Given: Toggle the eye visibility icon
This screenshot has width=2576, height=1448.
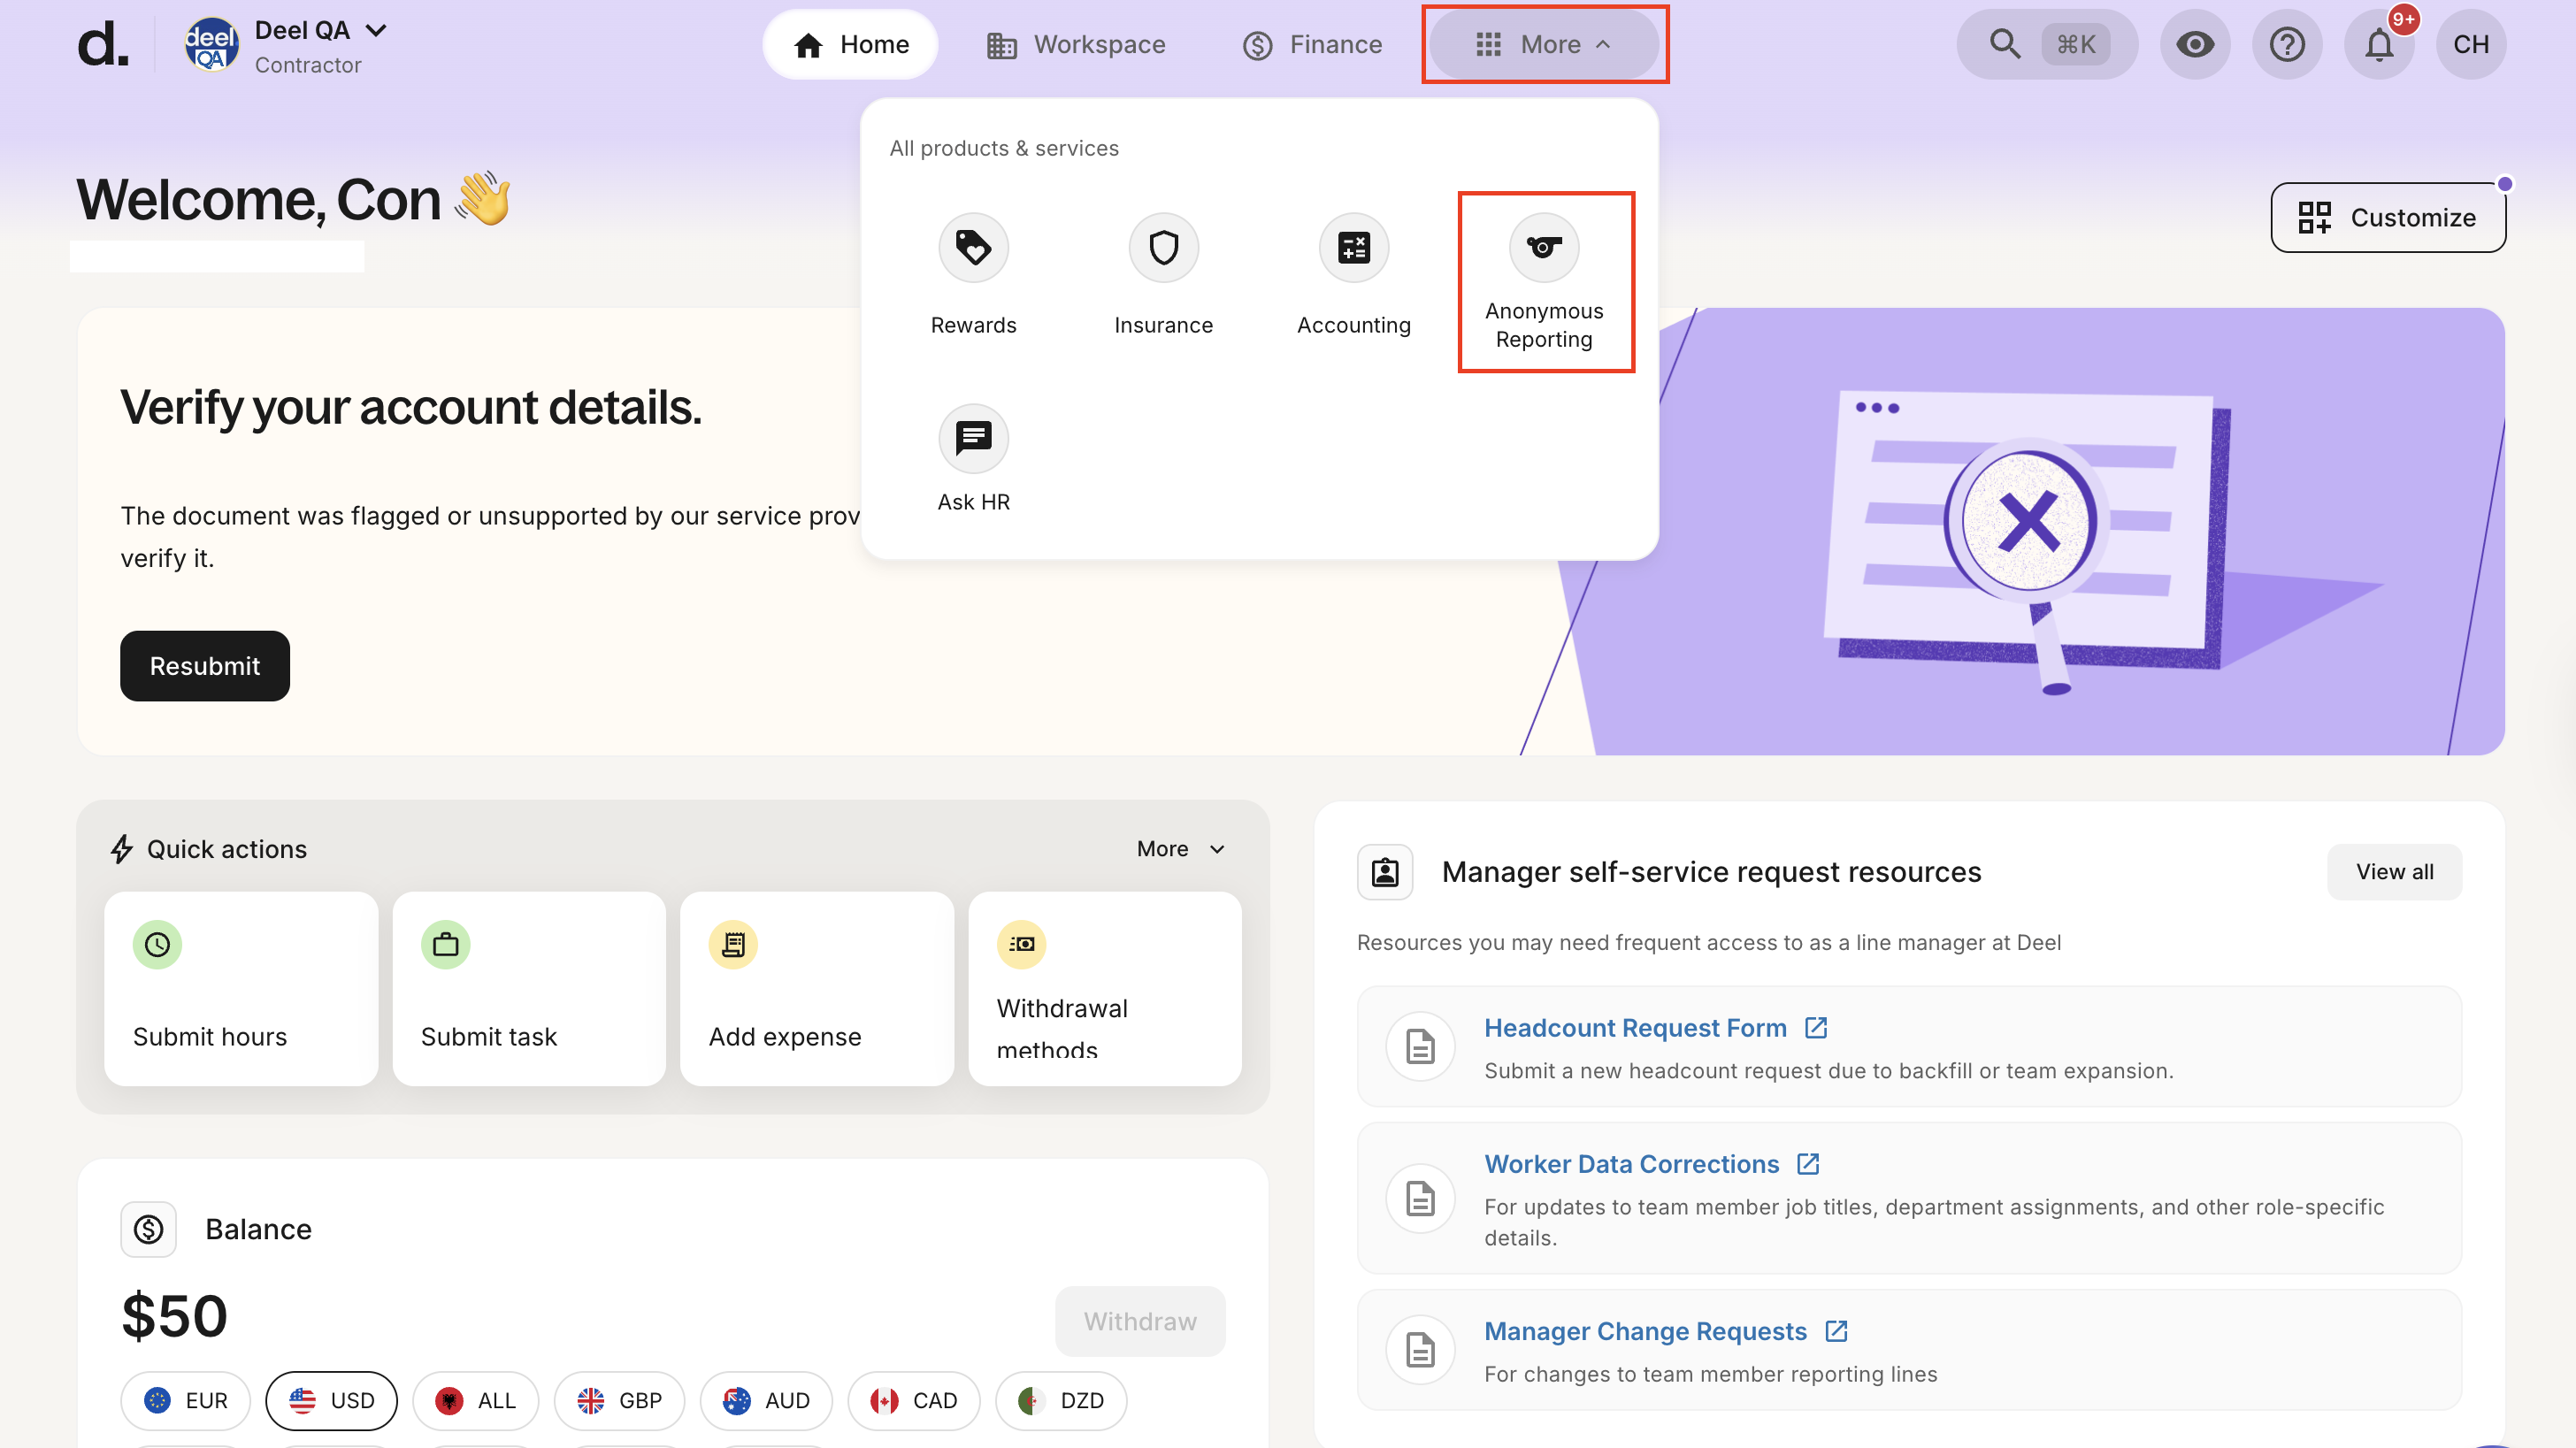Looking at the screenshot, I should [x=2194, y=44].
